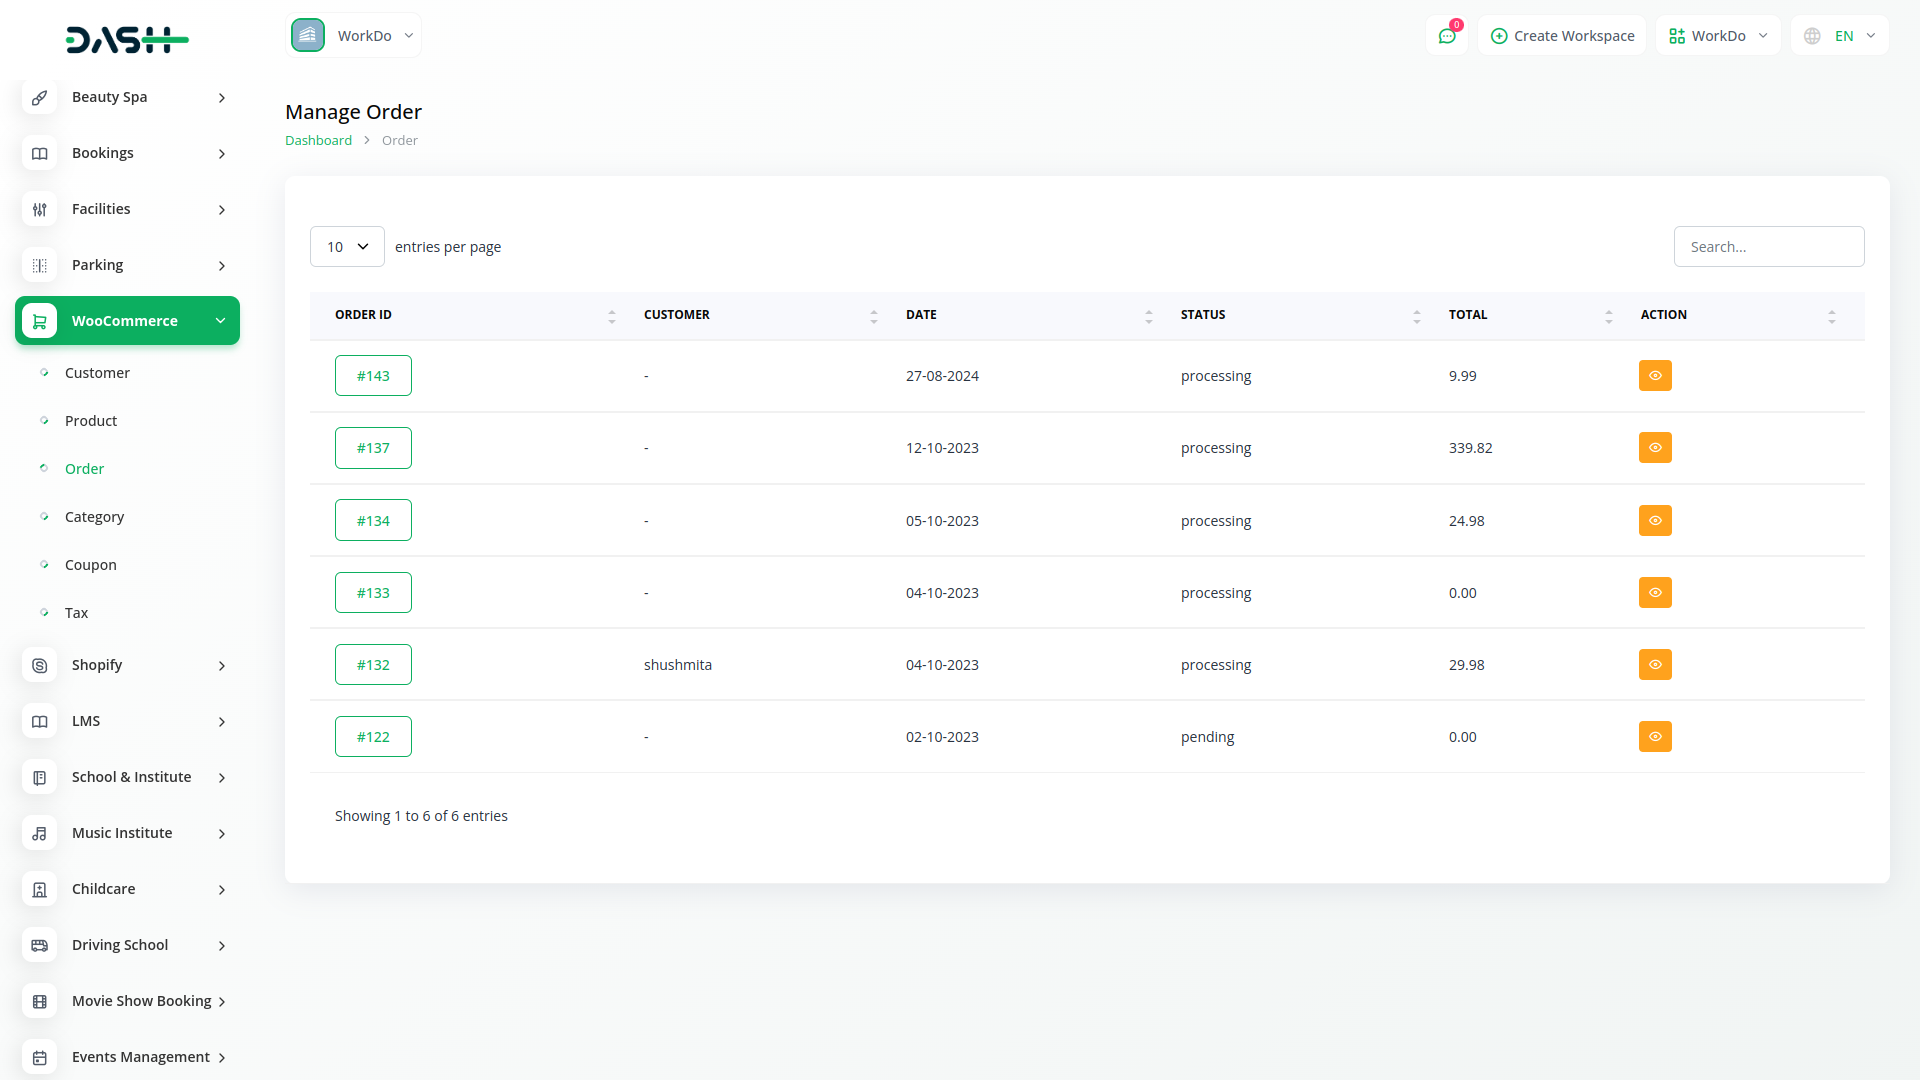Sort table by Order ID column
The width and height of the screenshot is (1920, 1080).
coord(611,316)
